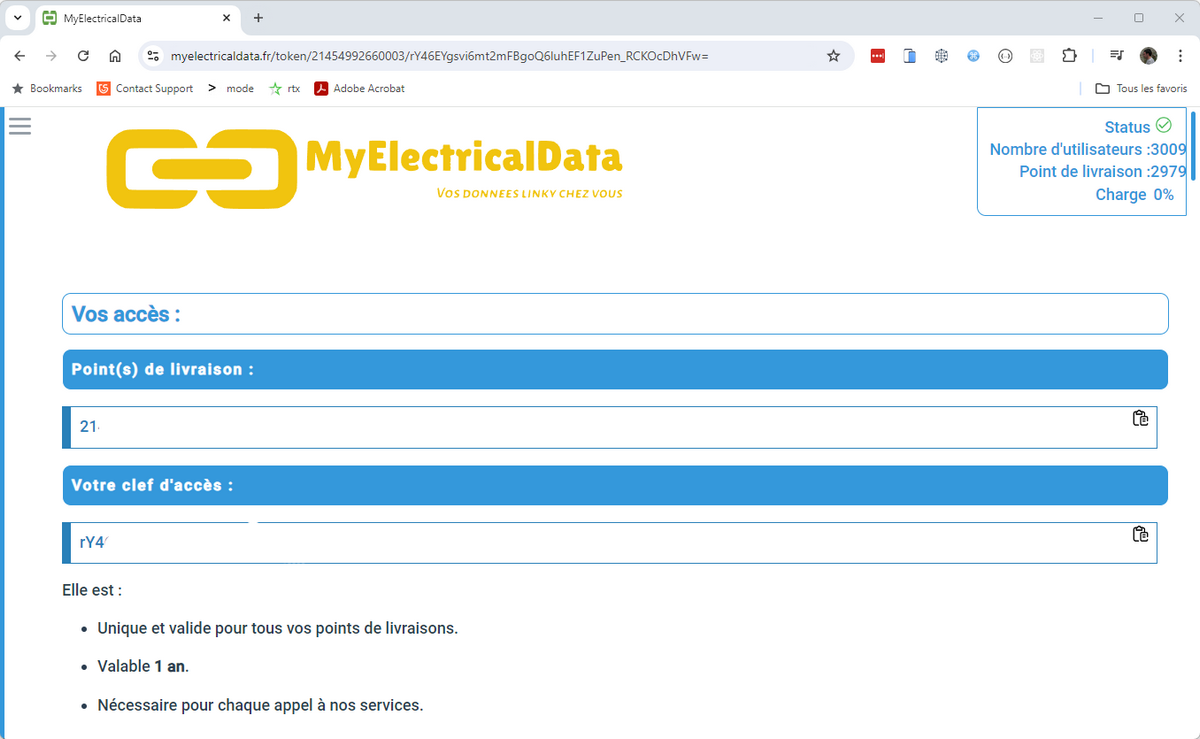Minimize the Chrome window
This screenshot has height=739, width=1200.
tap(1098, 18)
